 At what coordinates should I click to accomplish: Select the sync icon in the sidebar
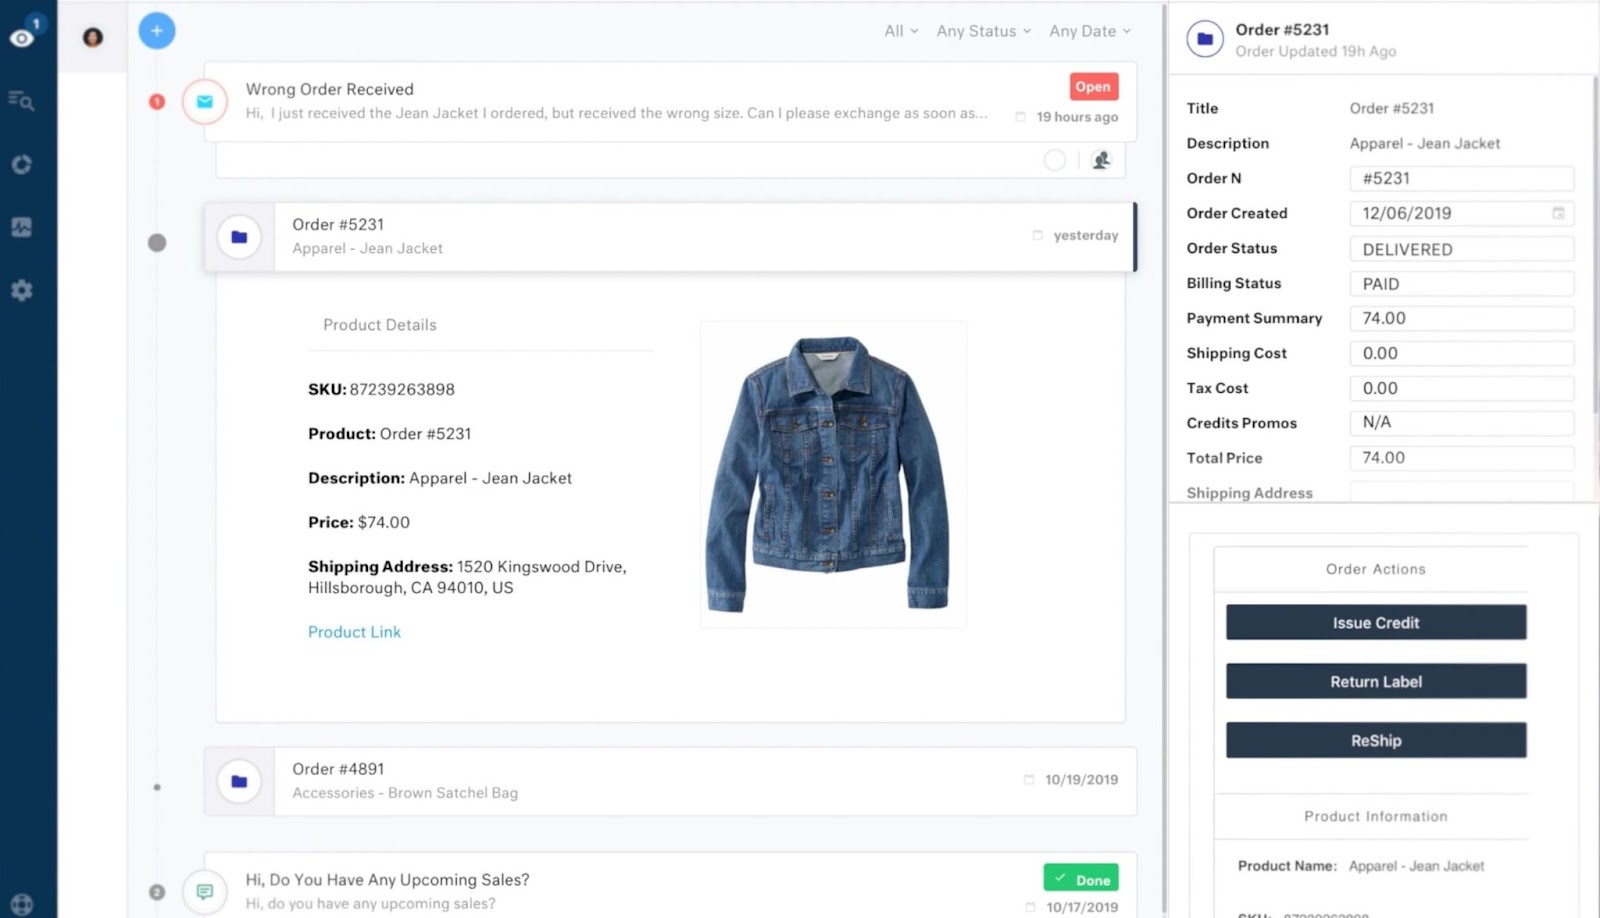(20, 163)
